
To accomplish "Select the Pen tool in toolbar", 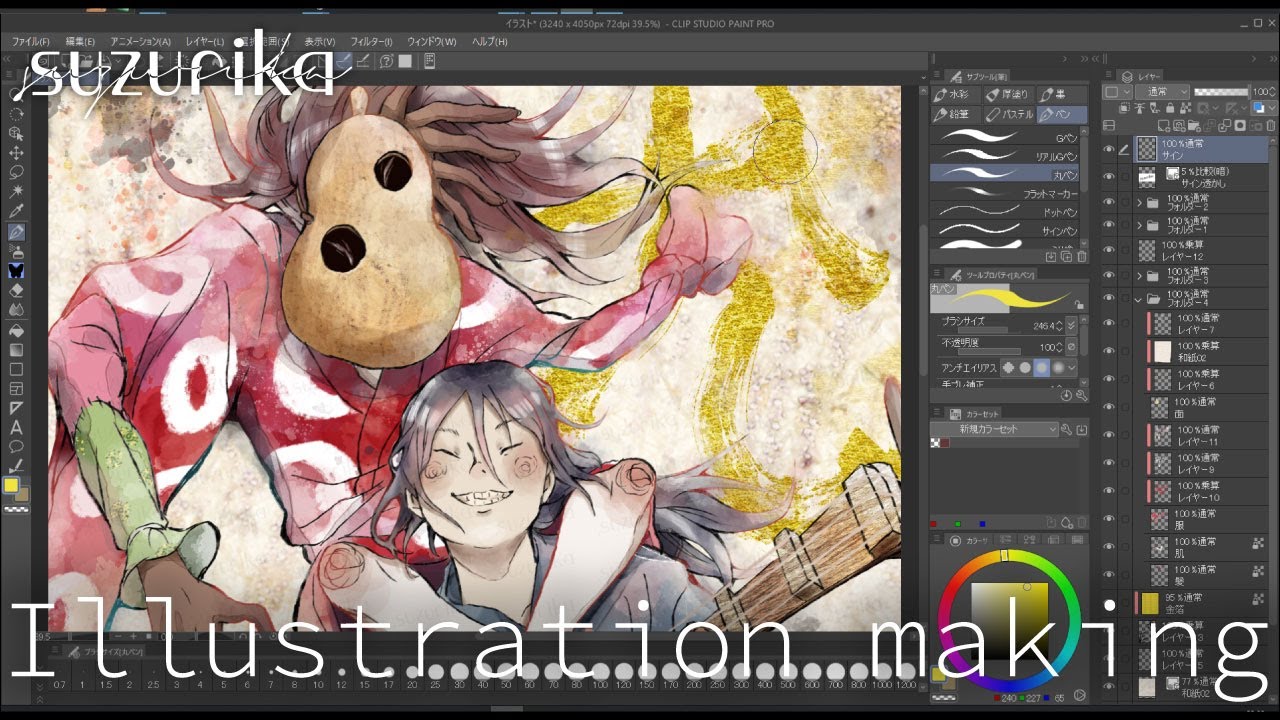I will [x=16, y=232].
